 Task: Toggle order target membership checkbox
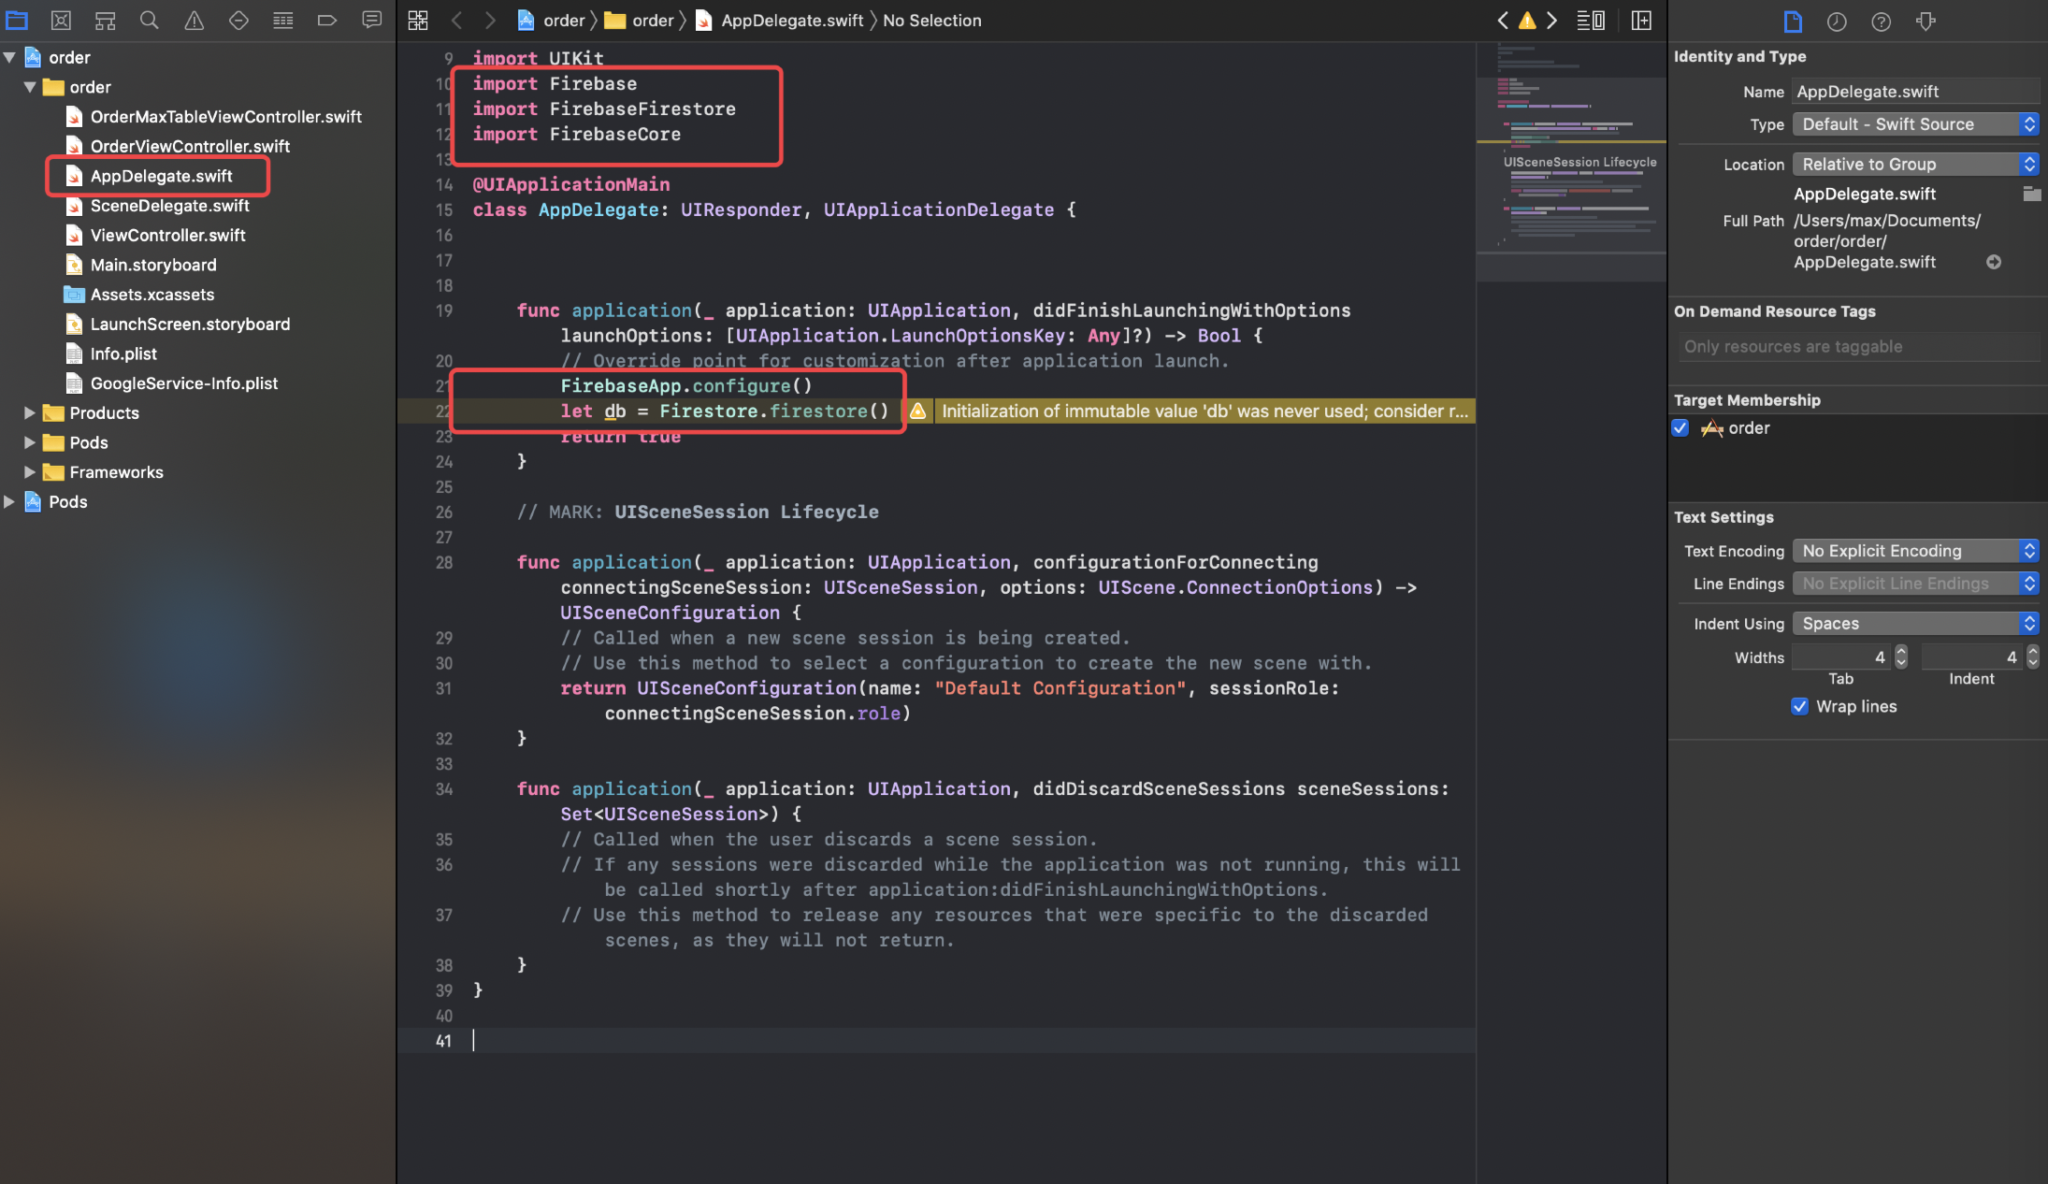[1680, 428]
